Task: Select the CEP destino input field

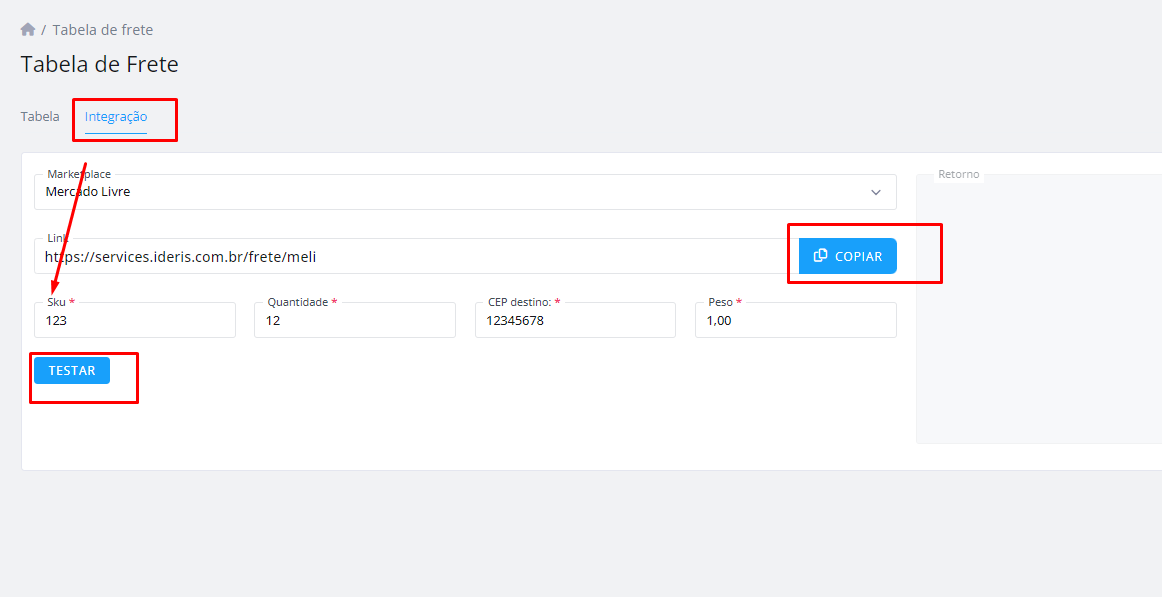Action: 575,321
